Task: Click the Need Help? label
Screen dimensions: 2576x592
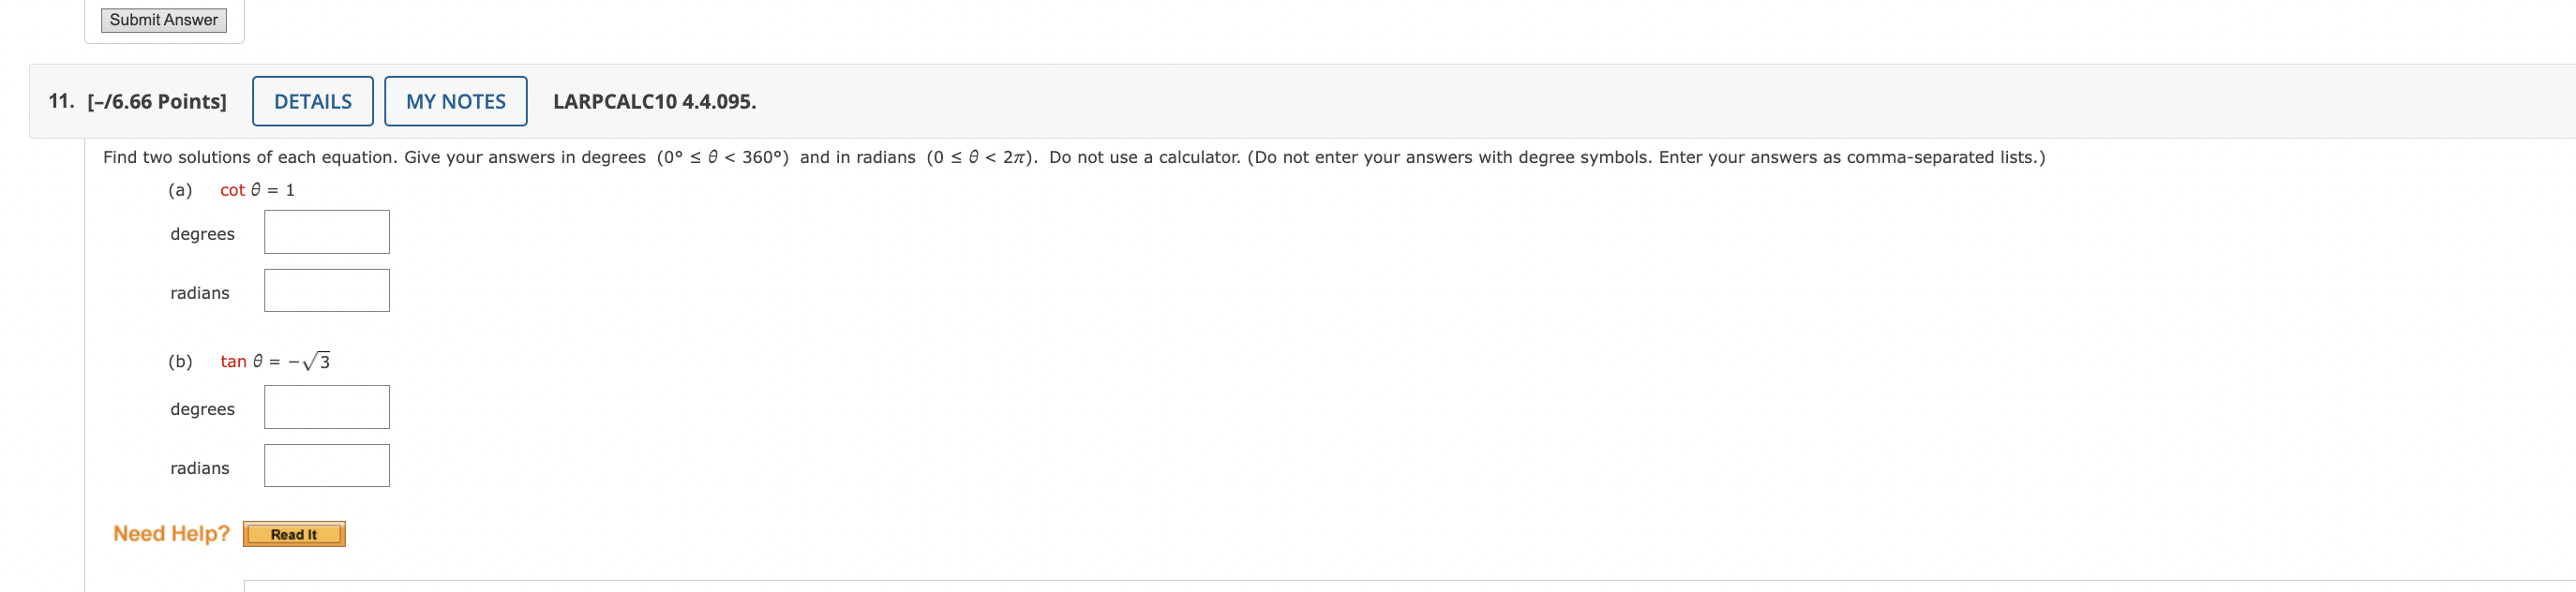Action: coord(171,533)
